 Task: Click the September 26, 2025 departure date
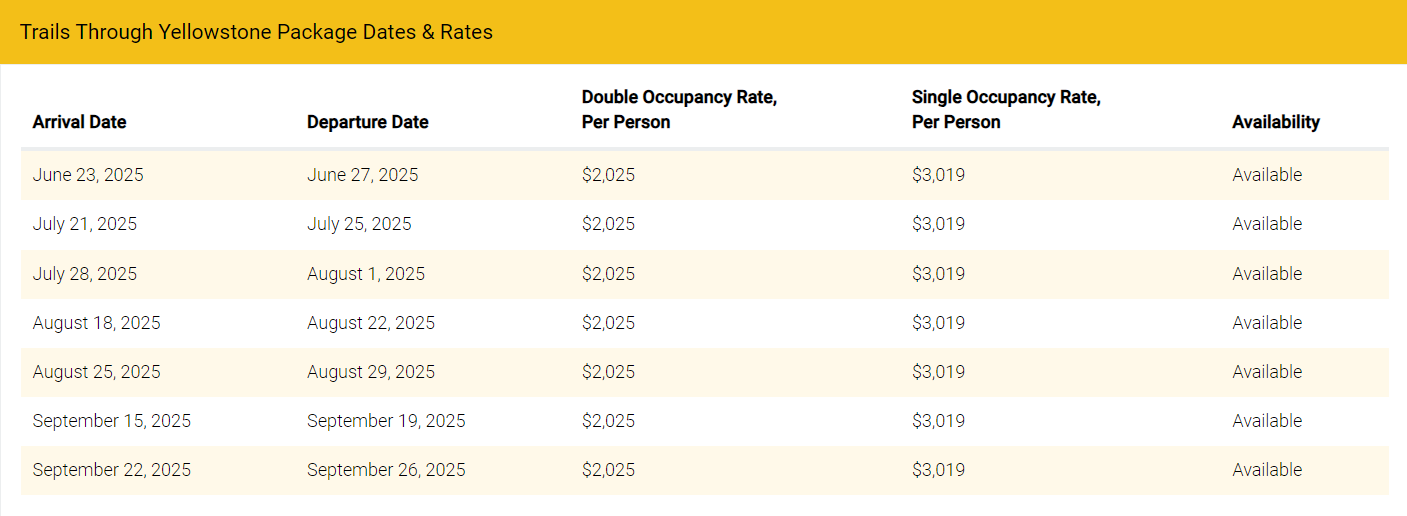pos(386,470)
